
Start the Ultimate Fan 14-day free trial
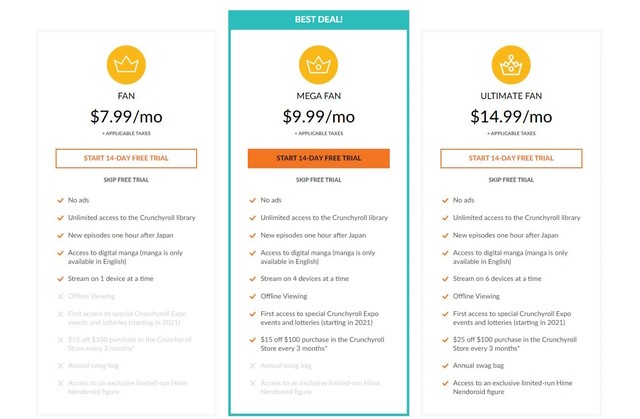511,158
